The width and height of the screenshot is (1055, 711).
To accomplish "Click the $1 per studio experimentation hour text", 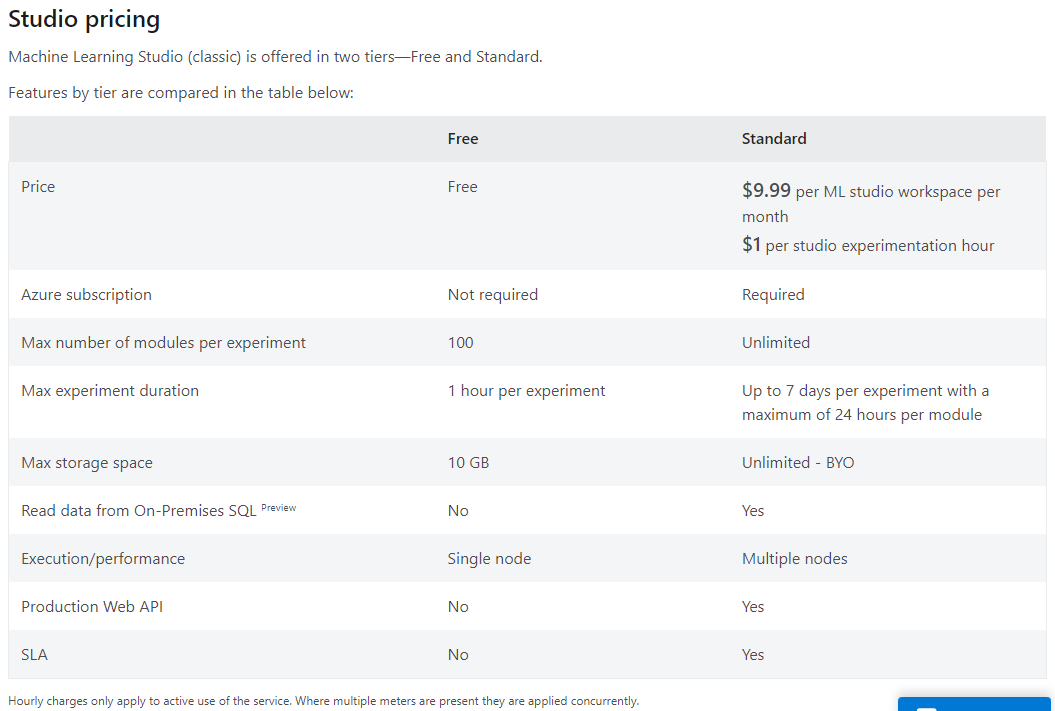I will pyautogui.click(x=867, y=245).
